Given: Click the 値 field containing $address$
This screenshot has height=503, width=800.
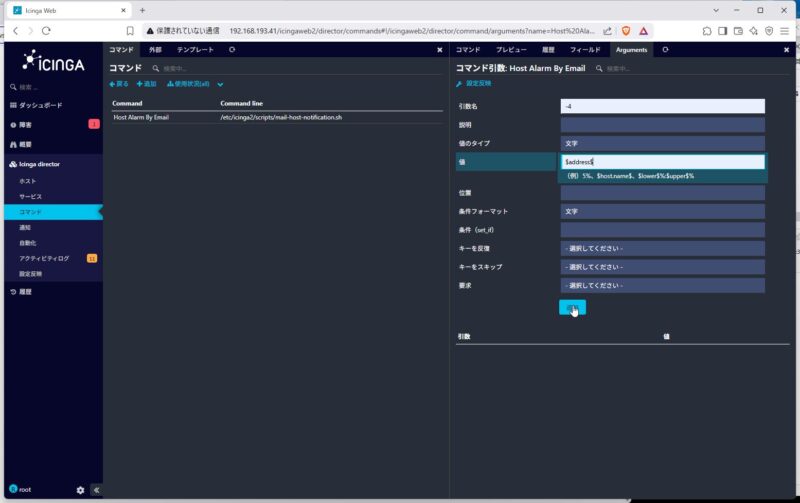Looking at the screenshot, I should [x=663, y=162].
